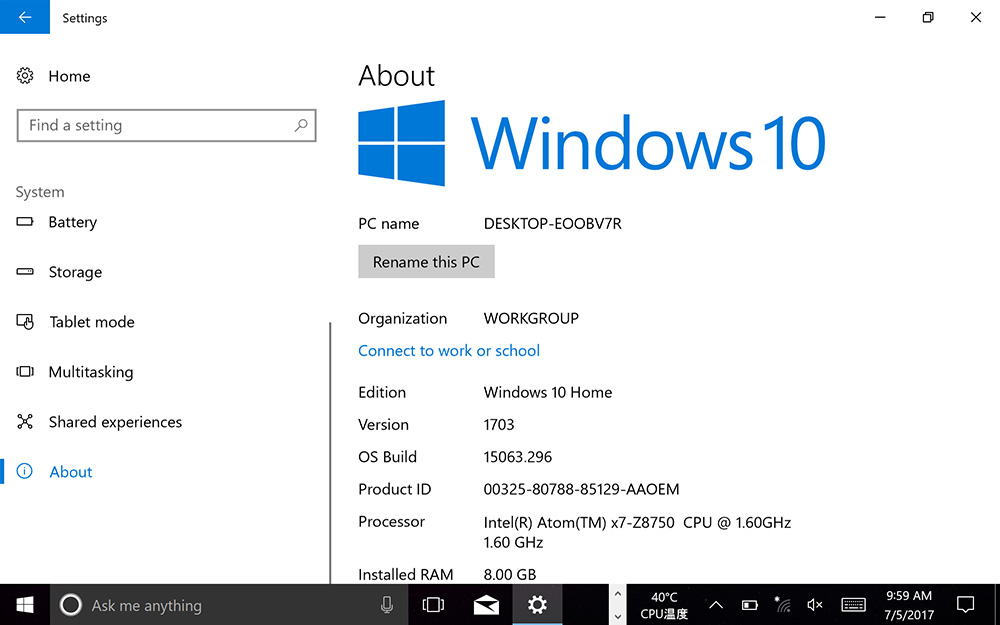1000x625 pixels.
Task: Click the Rename this PC button
Action: pyautogui.click(x=426, y=261)
